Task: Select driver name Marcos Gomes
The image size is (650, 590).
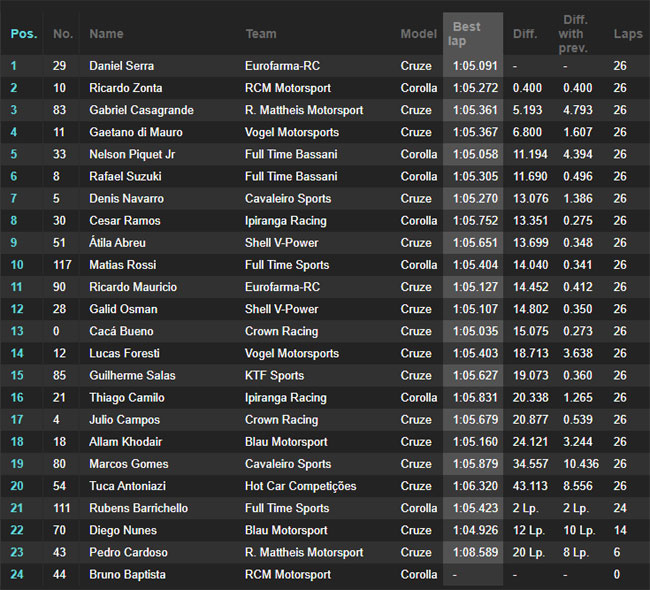Action: pos(129,464)
